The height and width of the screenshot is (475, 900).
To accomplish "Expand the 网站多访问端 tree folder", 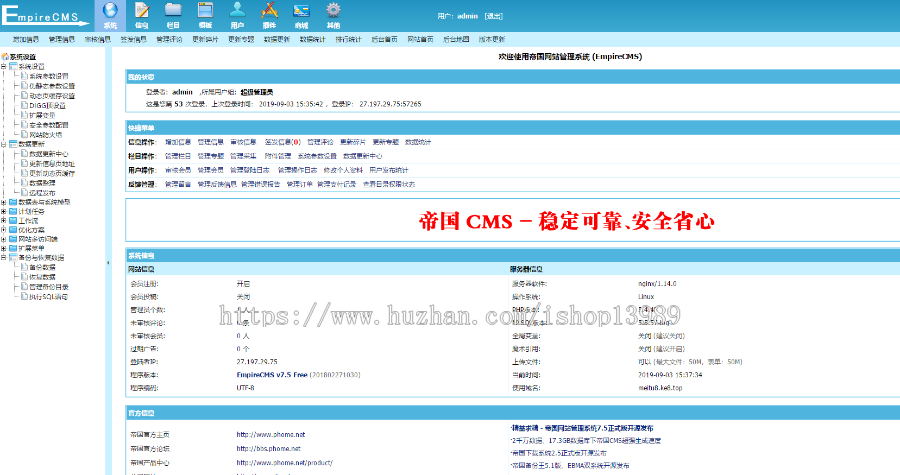I will (4, 239).
